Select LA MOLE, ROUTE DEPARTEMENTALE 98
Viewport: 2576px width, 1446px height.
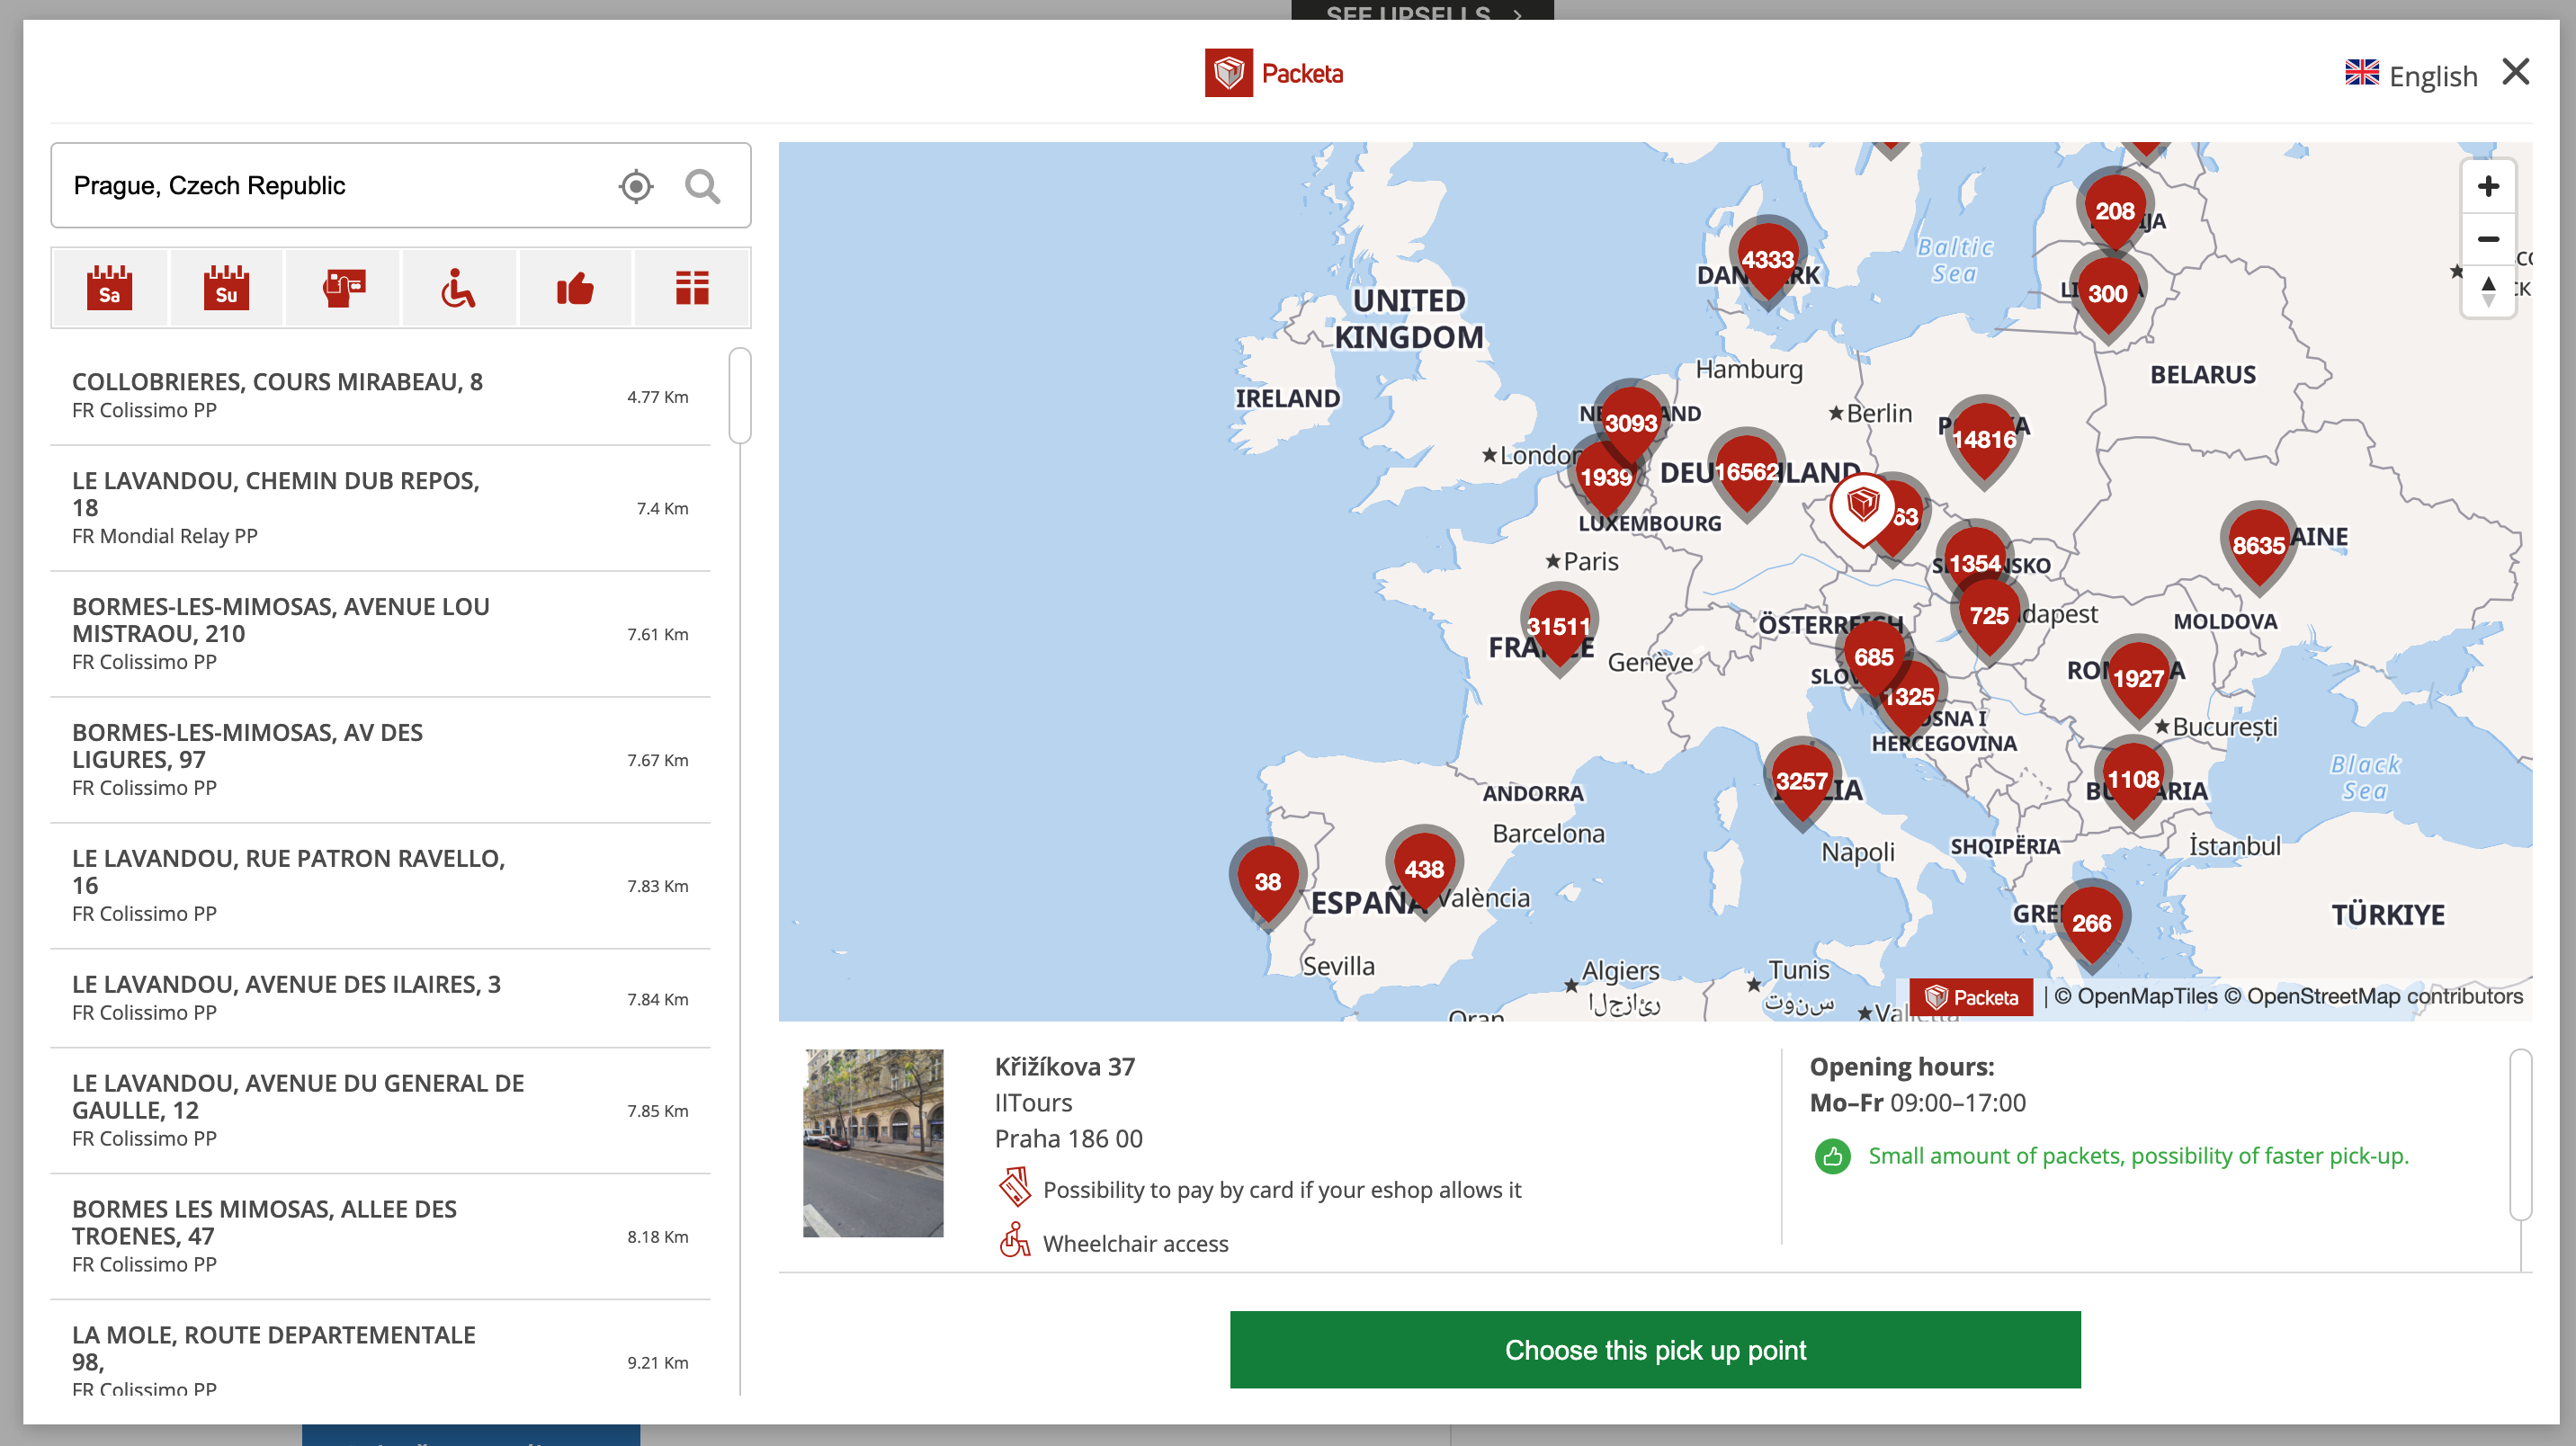(x=380, y=1350)
